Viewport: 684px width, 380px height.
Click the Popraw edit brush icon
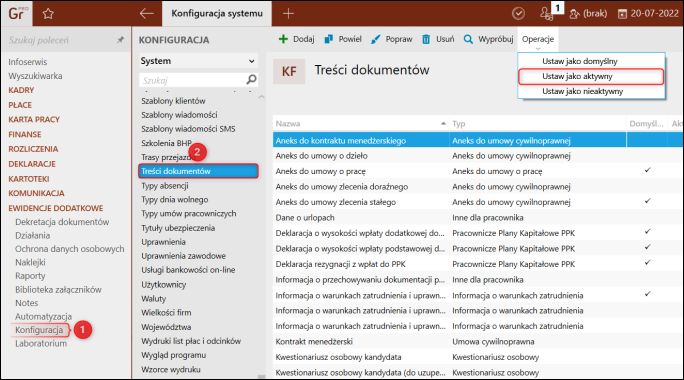(x=375, y=39)
